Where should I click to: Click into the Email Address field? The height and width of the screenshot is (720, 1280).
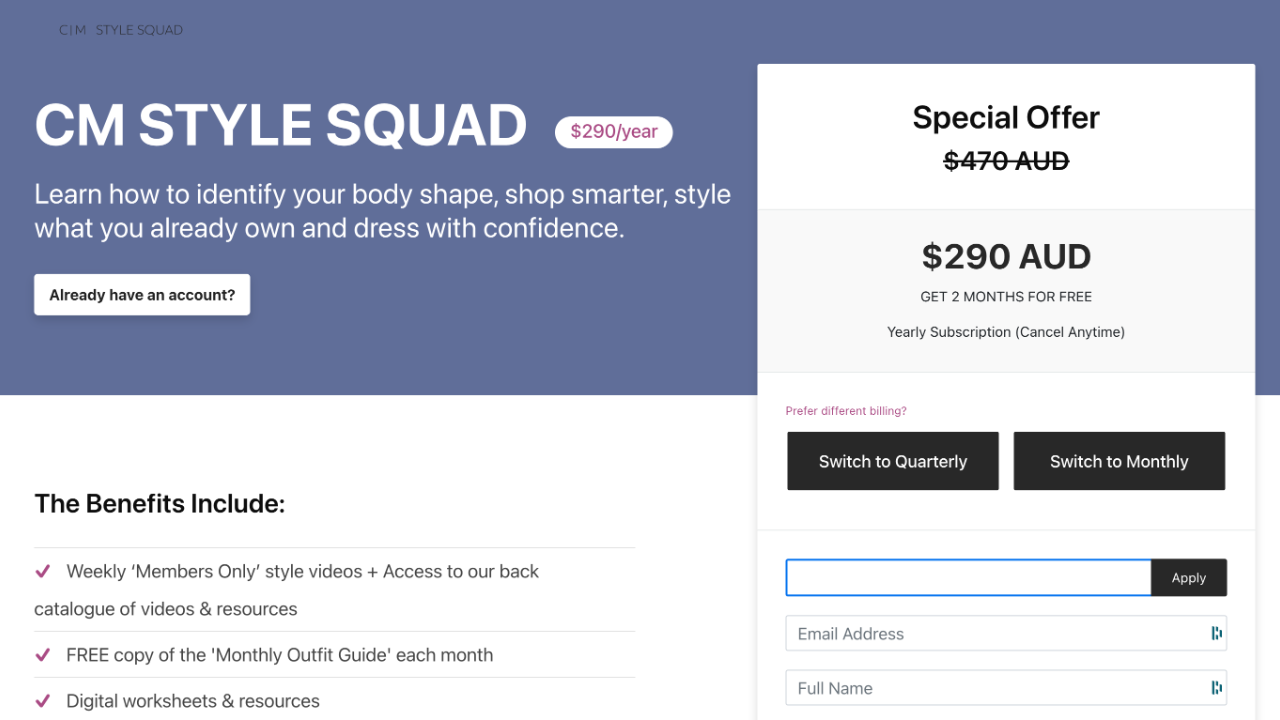coord(995,633)
